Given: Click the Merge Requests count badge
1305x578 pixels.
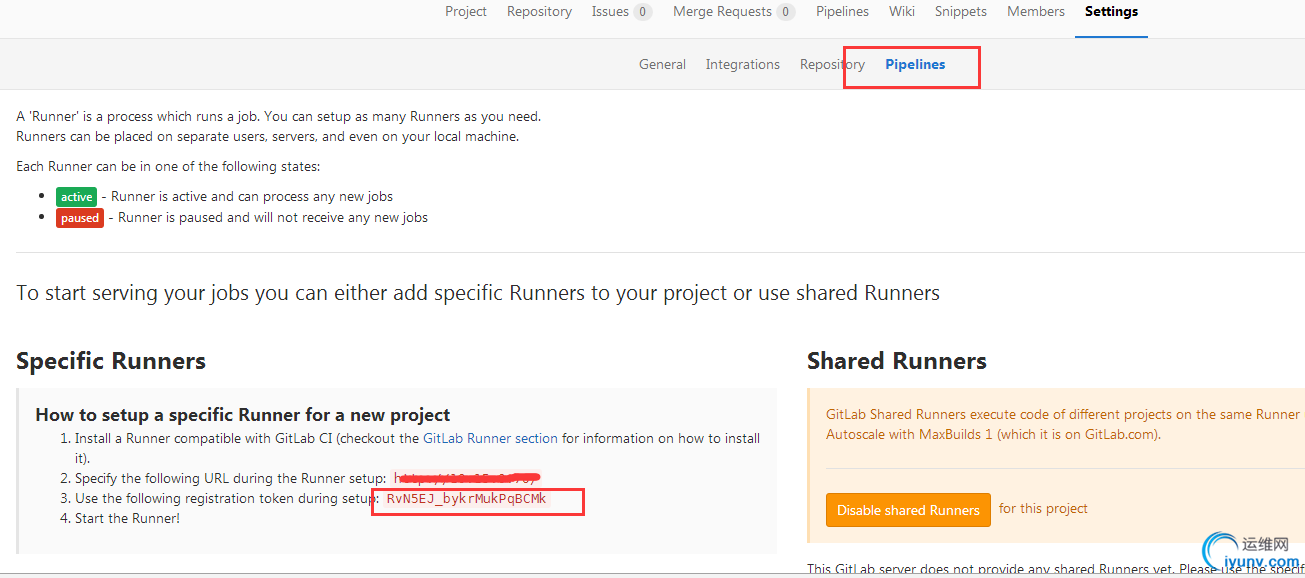Looking at the screenshot, I should point(786,12).
